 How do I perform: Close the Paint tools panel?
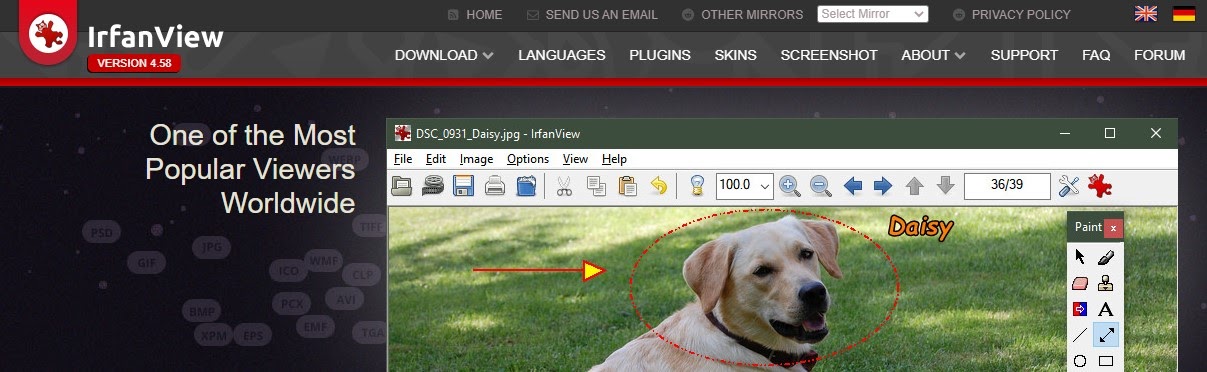tap(1114, 228)
